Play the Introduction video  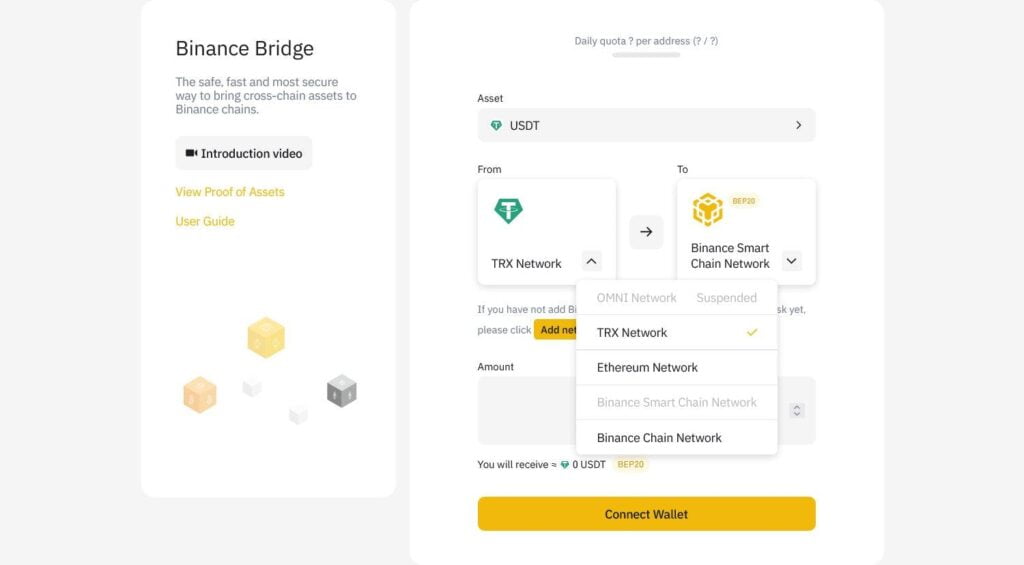pos(244,154)
